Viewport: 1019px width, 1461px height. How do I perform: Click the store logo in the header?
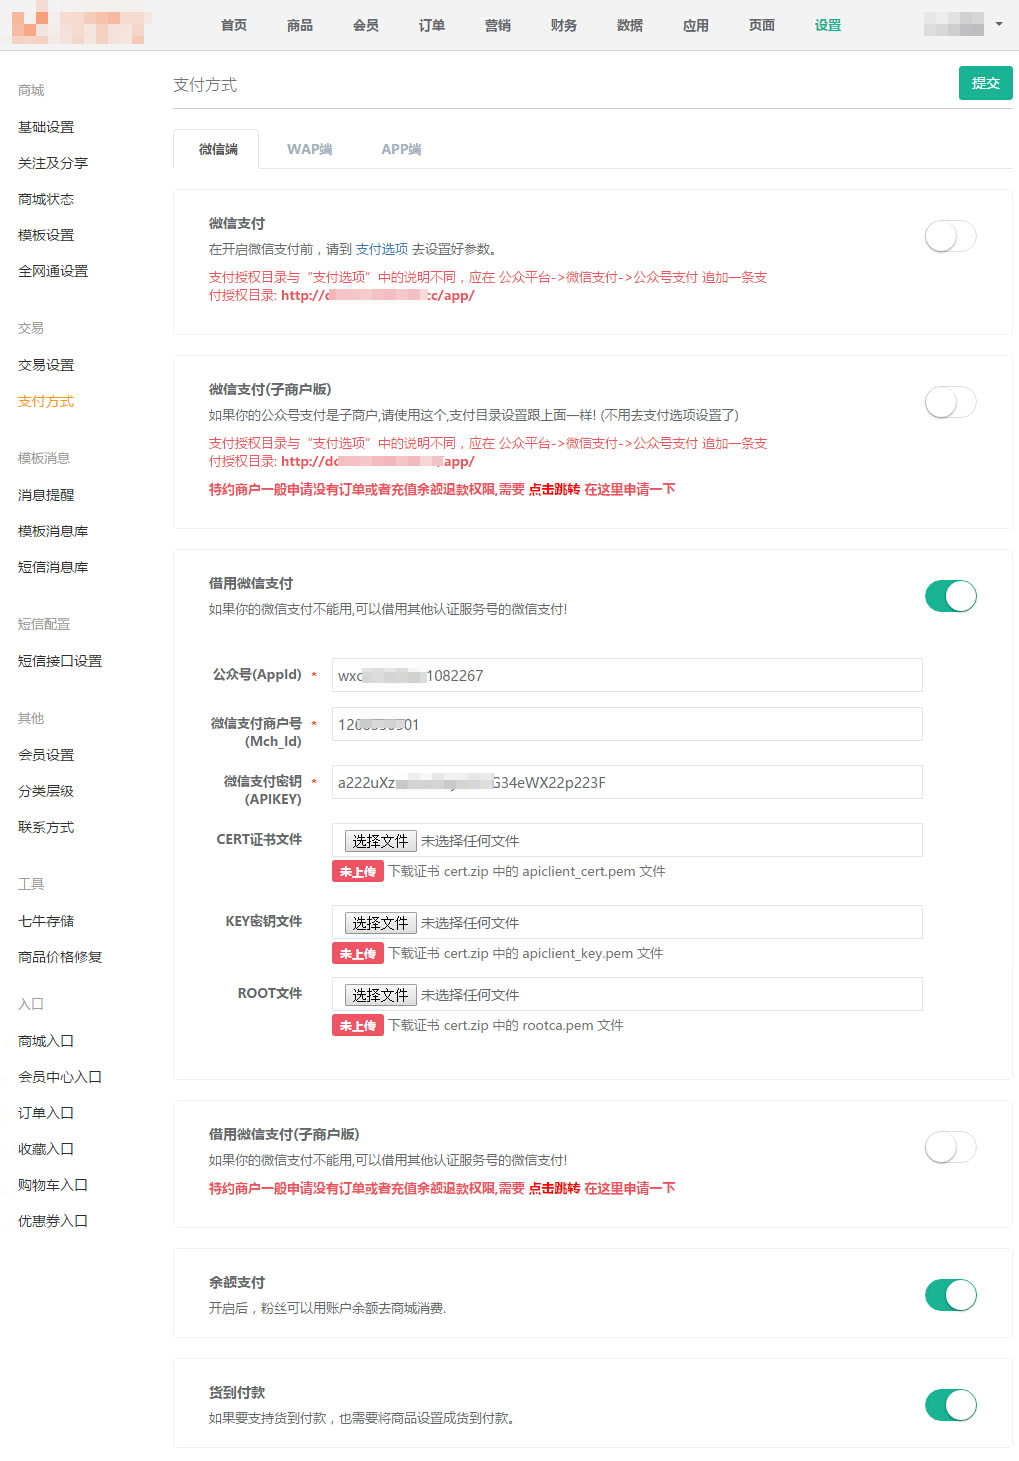80,24
